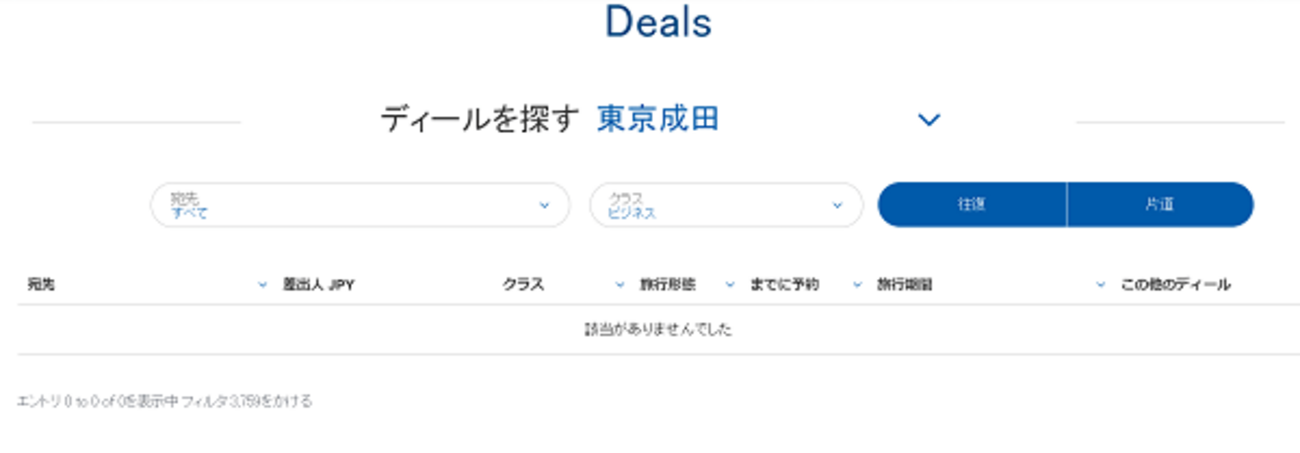Select the 往復 round-trip option
1300x453 pixels.
(x=971, y=205)
